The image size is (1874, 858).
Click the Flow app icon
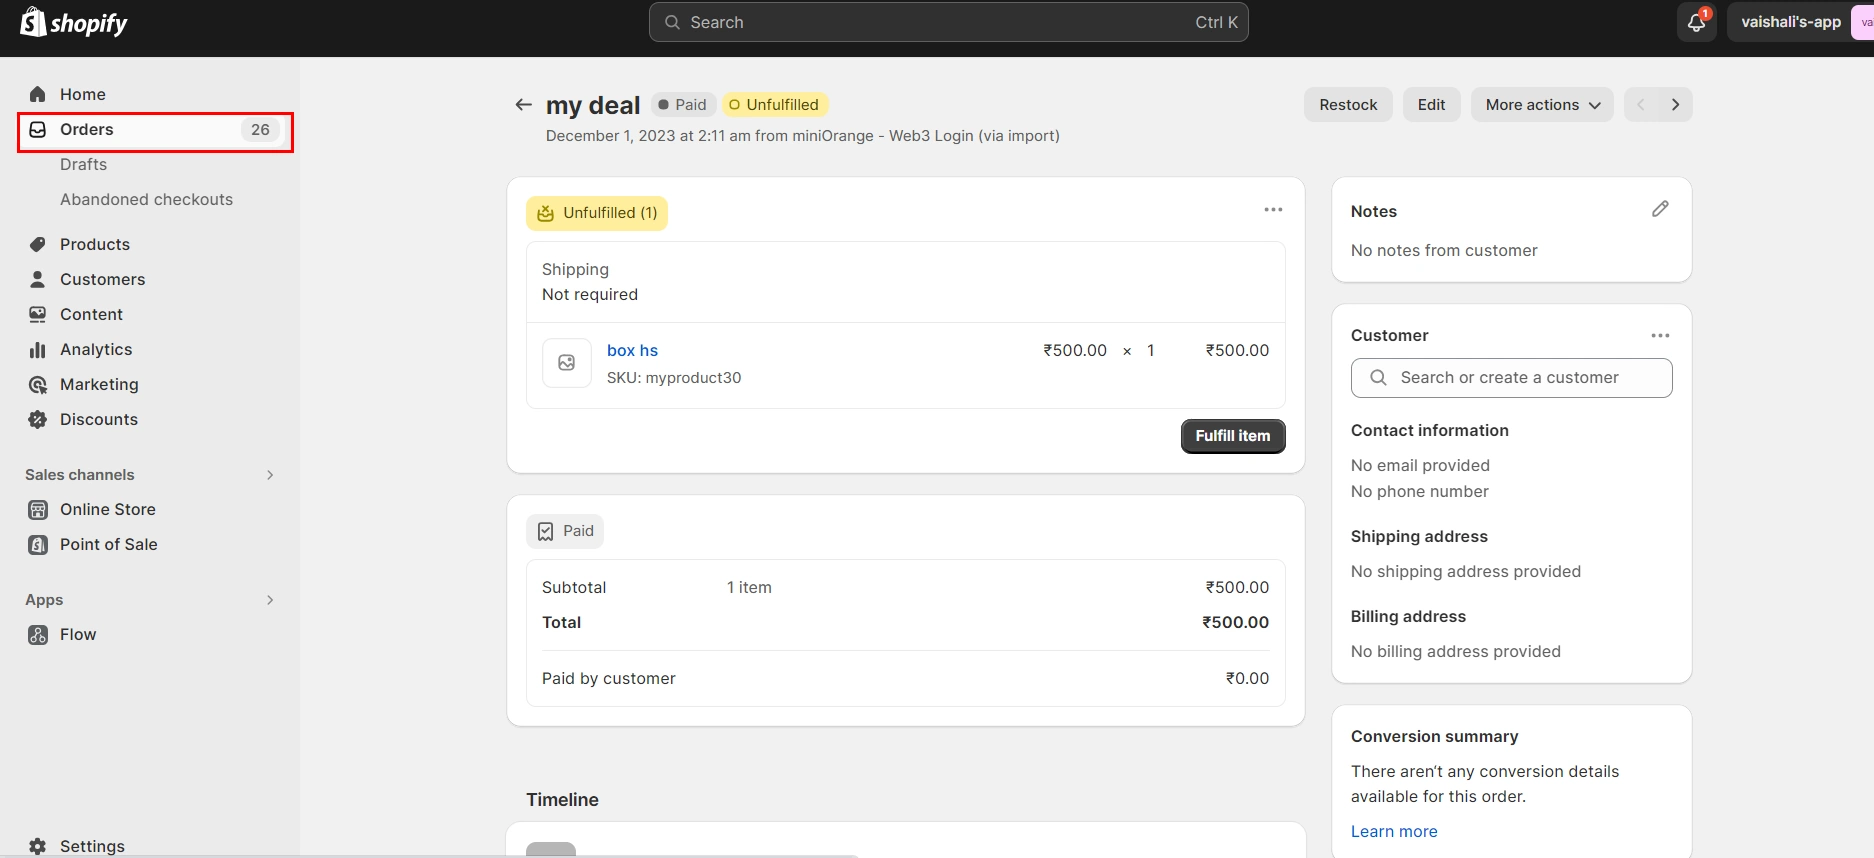pyautogui.click(x=38, y=634)
